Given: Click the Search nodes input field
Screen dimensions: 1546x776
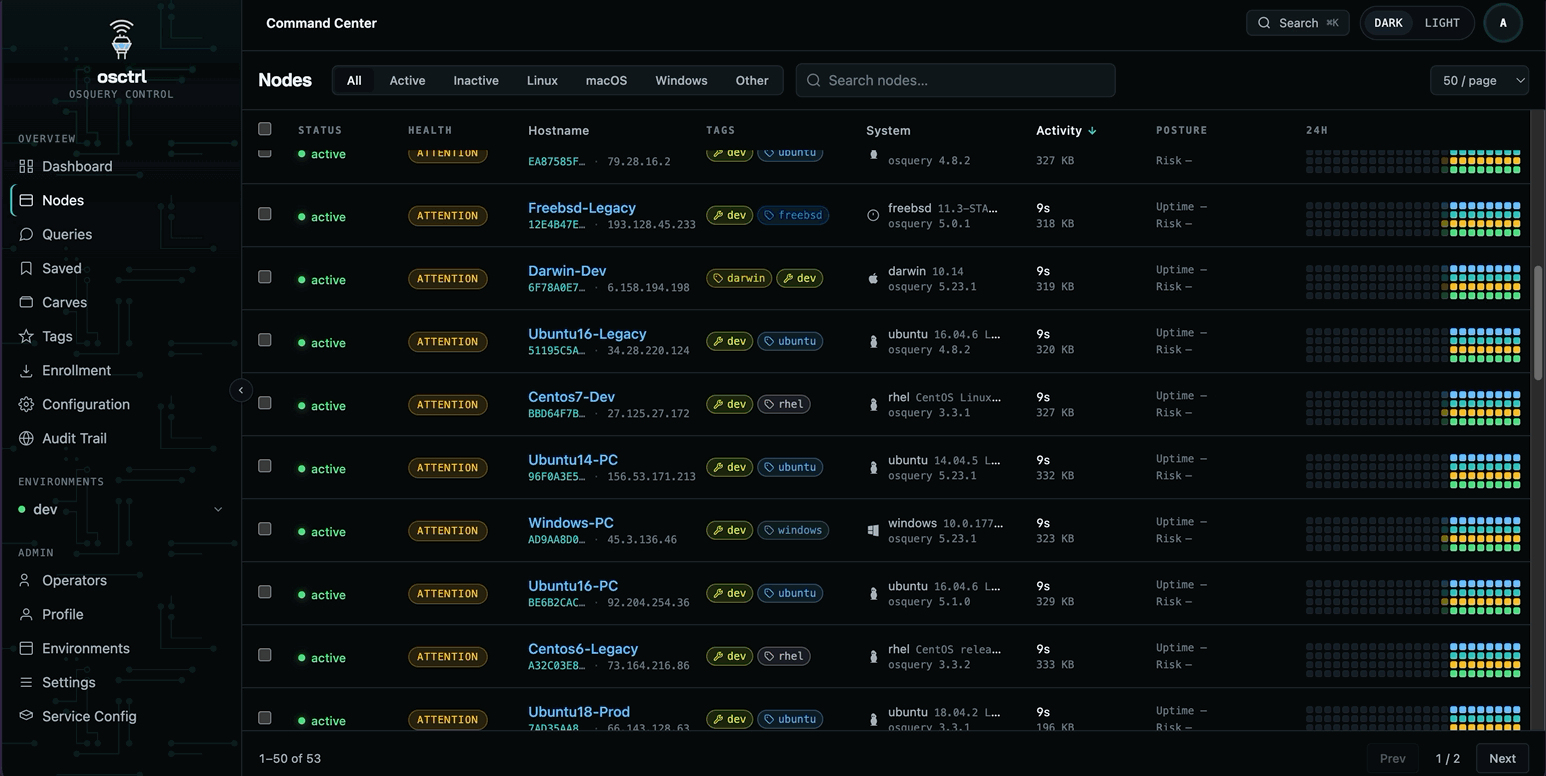Looking at the screenshot, I should [x=955, y=80].
